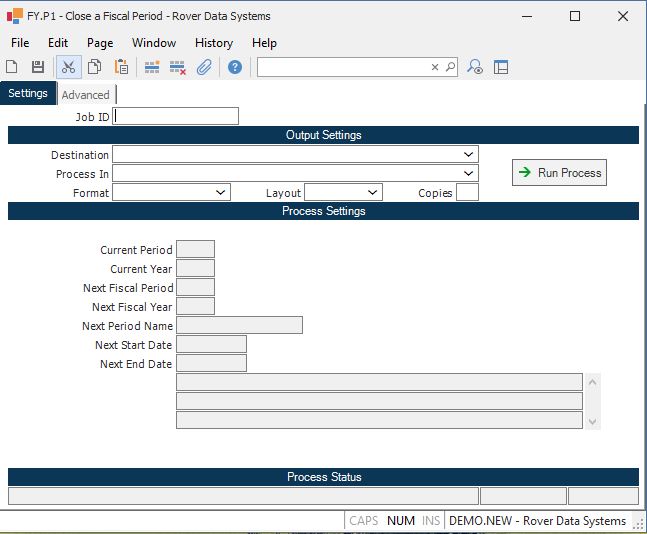Select the Cut scissors icon

(68, 67)
